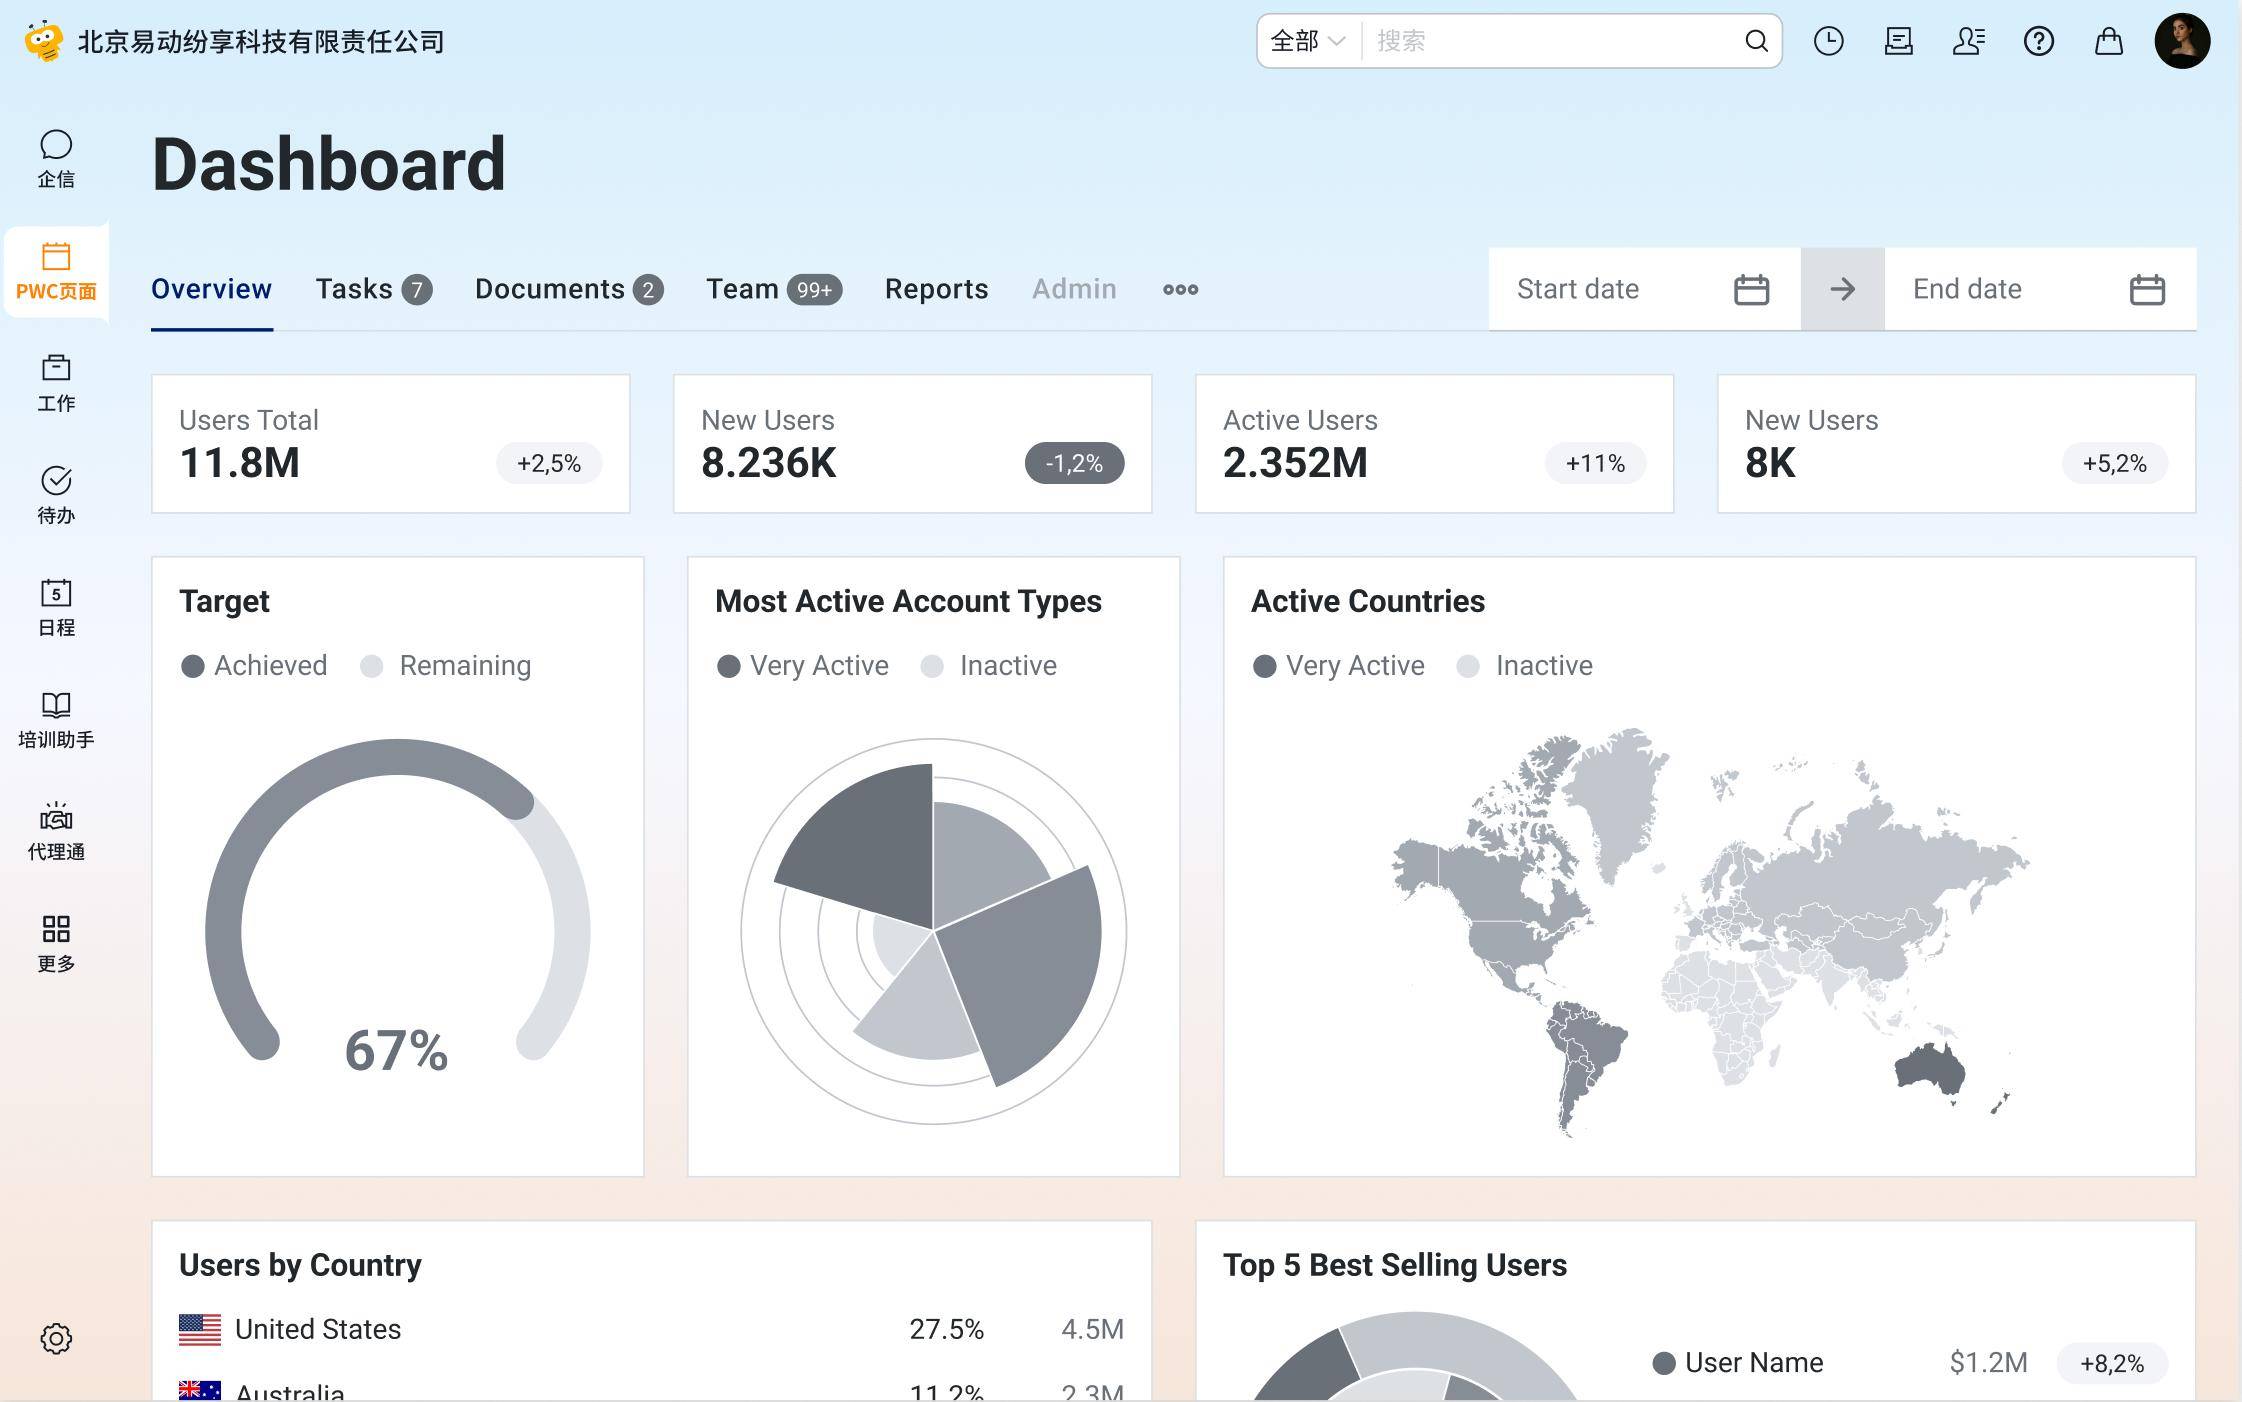2242x1402 pixels.
Task: Open the contacts icon in header
Action: pyautogui.click(x=1968, y=41)
